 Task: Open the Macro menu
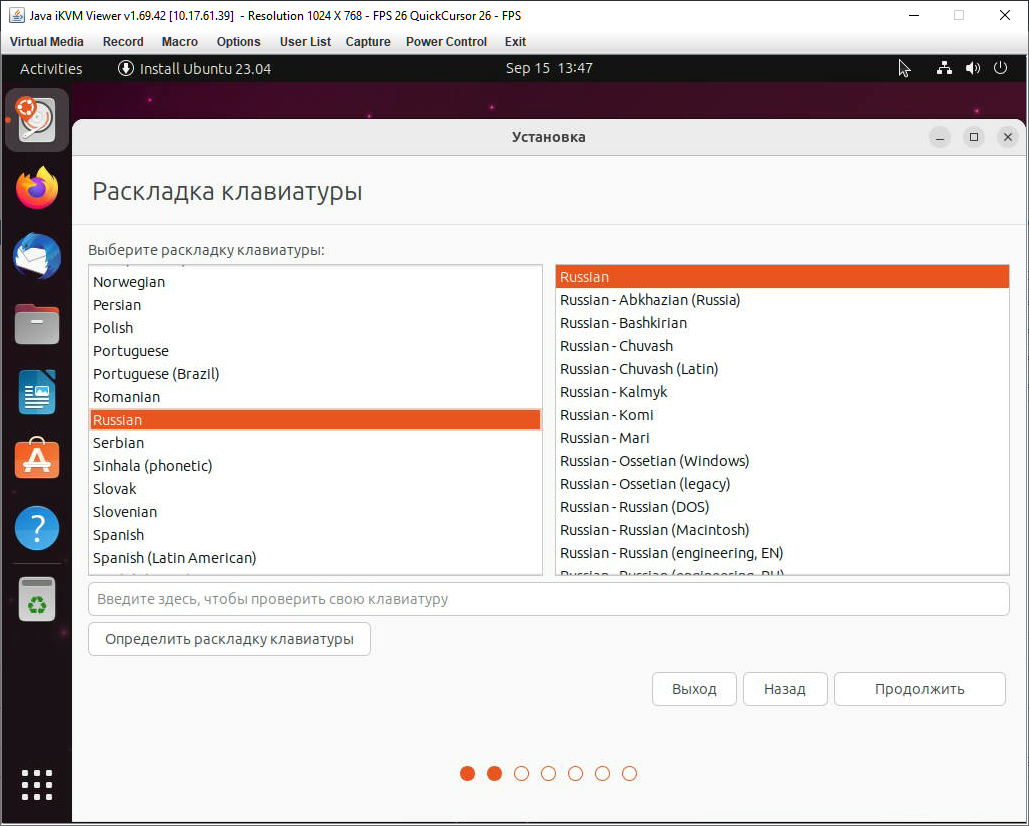click(x=179, y=41)
